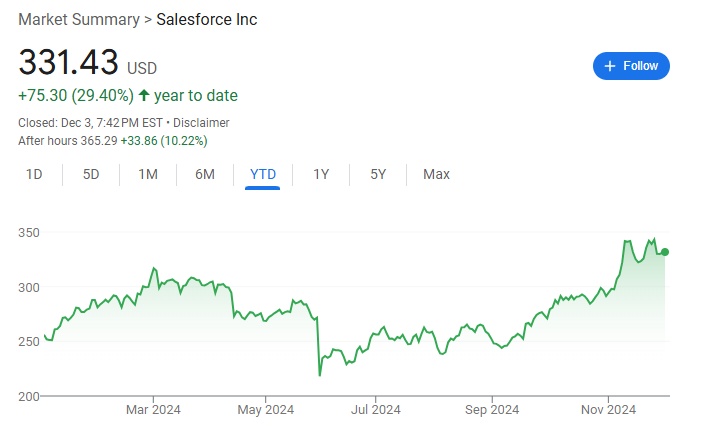This screenshot has width=705, height=429.
Task: Click the Mar 2024 axis label
Action: (x=152, y=408)
